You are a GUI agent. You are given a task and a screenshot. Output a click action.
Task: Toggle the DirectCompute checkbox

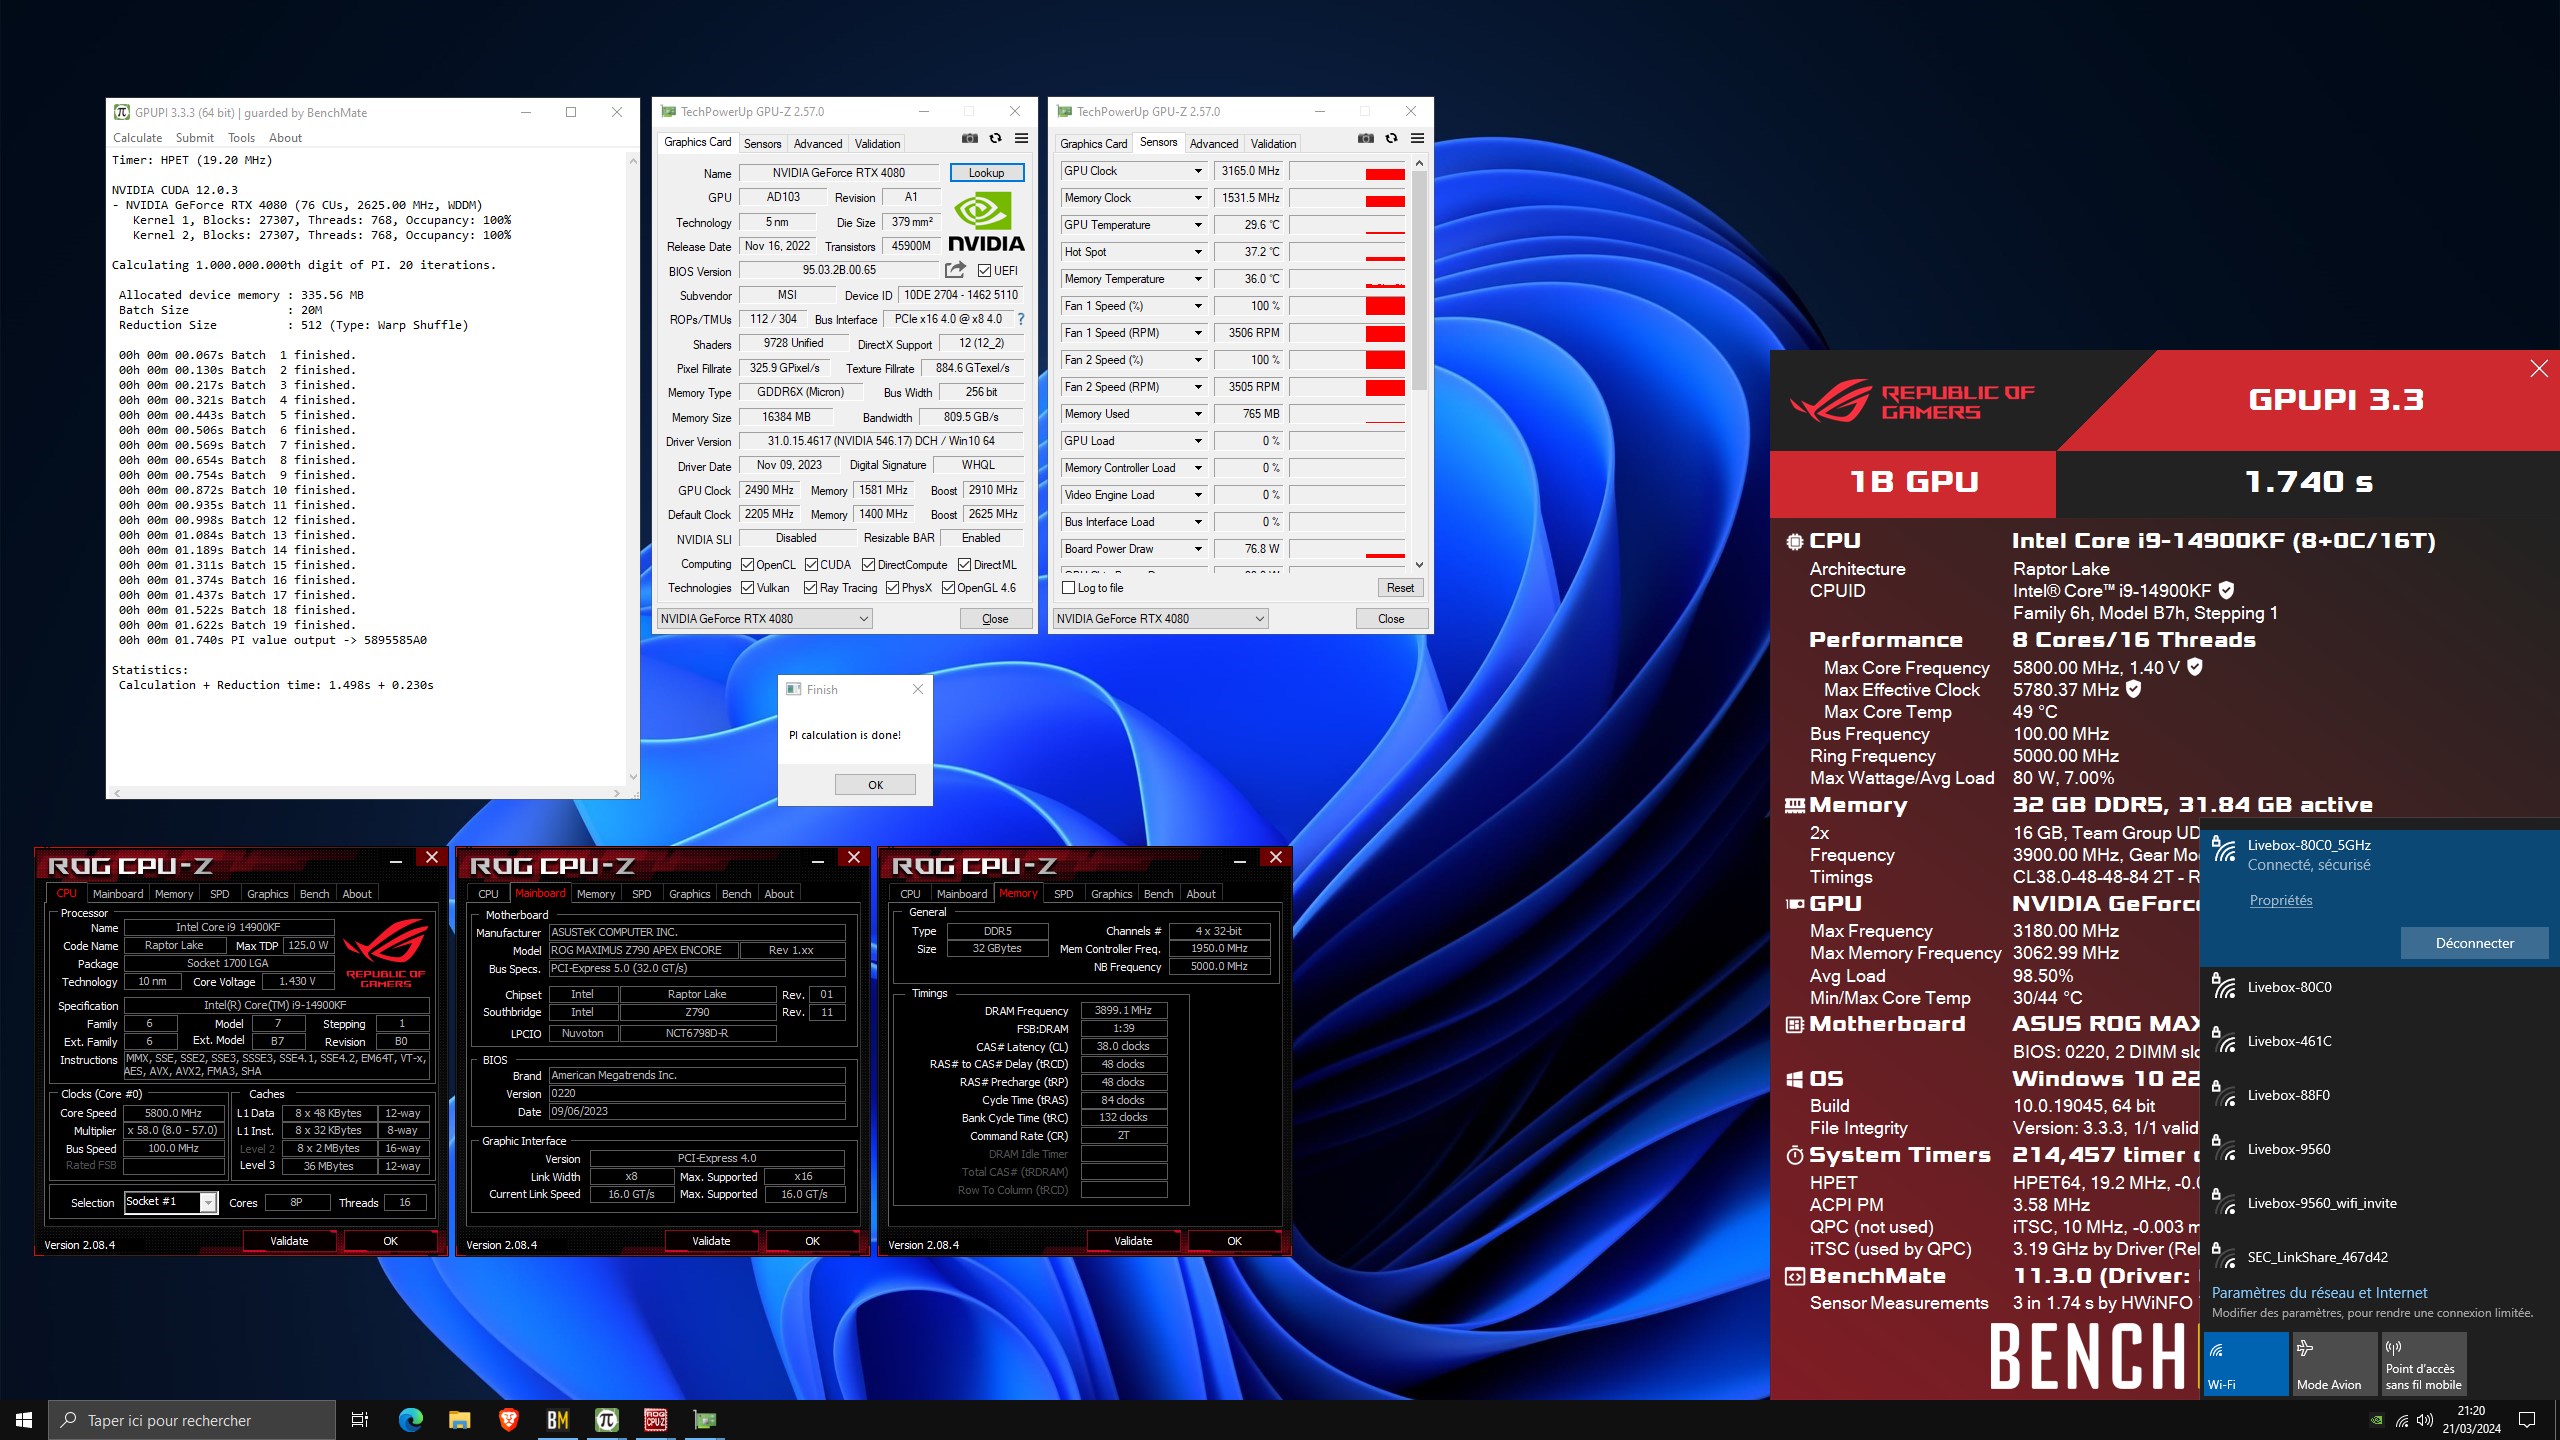869,565
